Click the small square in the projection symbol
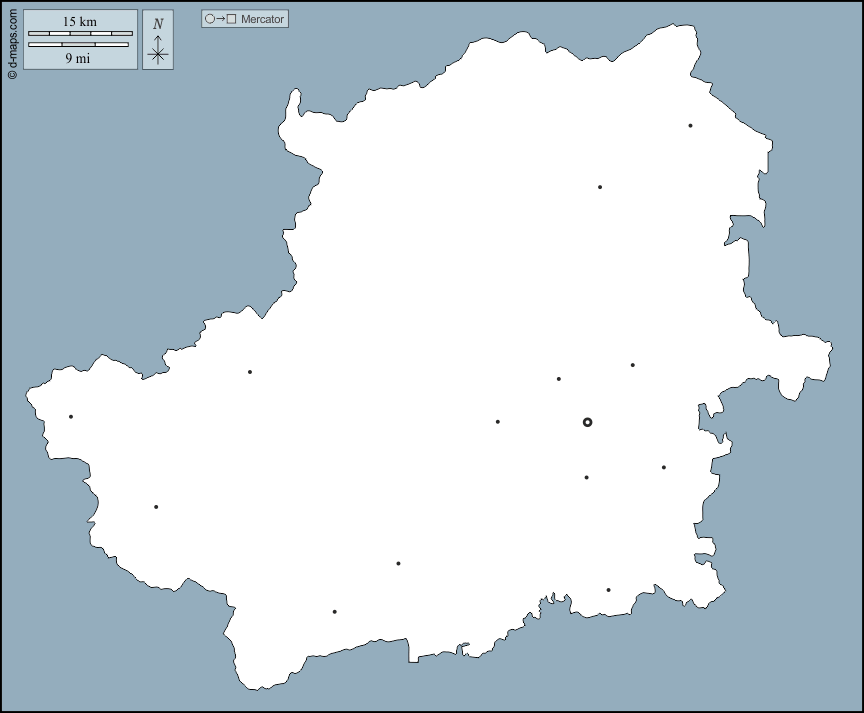This screenshot has height=713, width=864. tap(232, 19)
